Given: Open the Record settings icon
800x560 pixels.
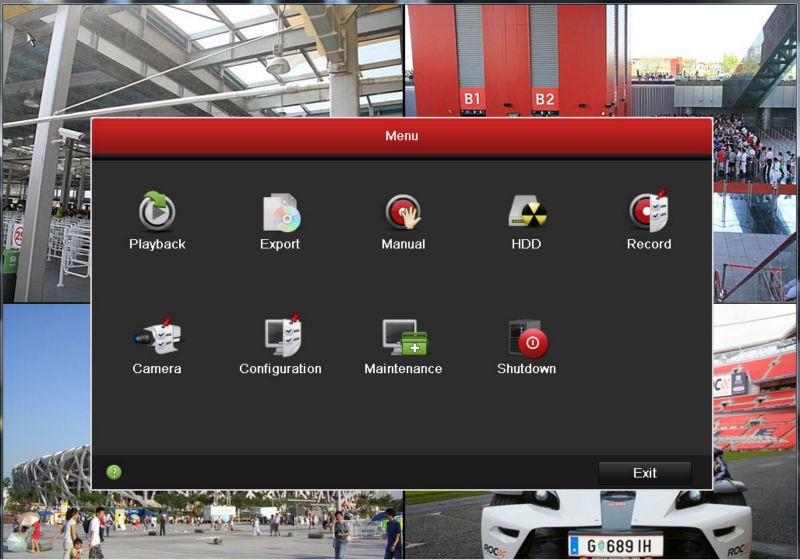Looking at the screenshot, I should (648, 210).
